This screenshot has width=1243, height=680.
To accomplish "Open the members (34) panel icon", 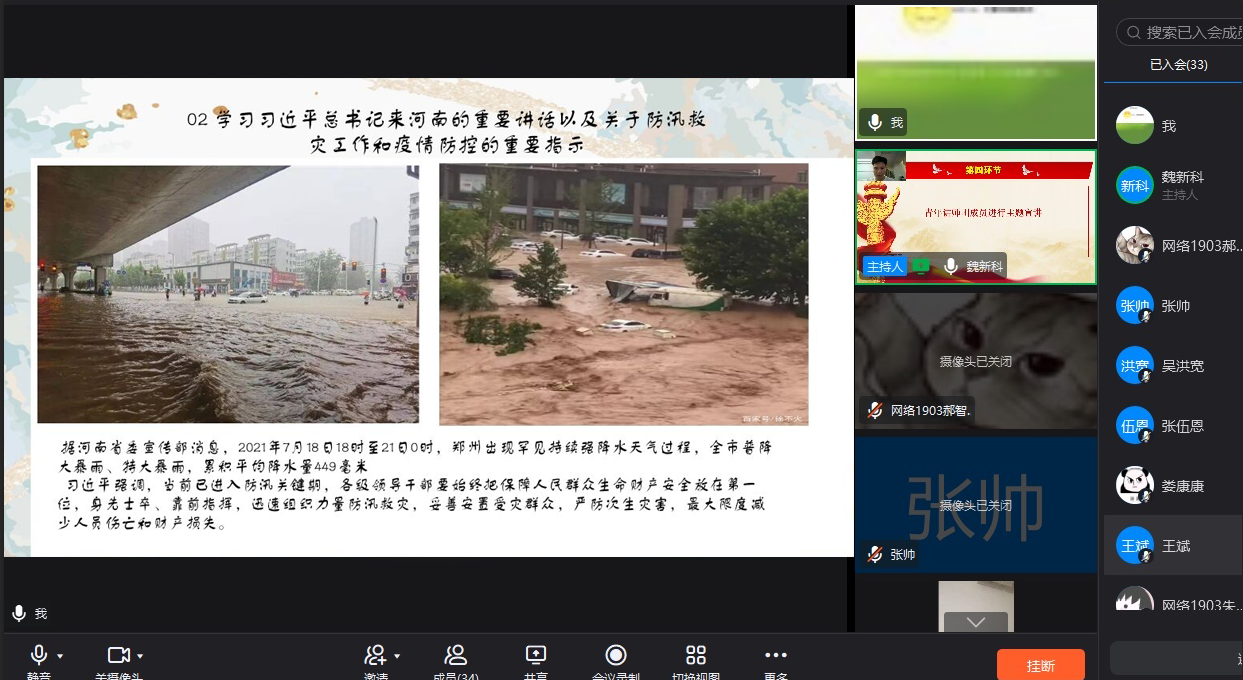I will [456, 656].
